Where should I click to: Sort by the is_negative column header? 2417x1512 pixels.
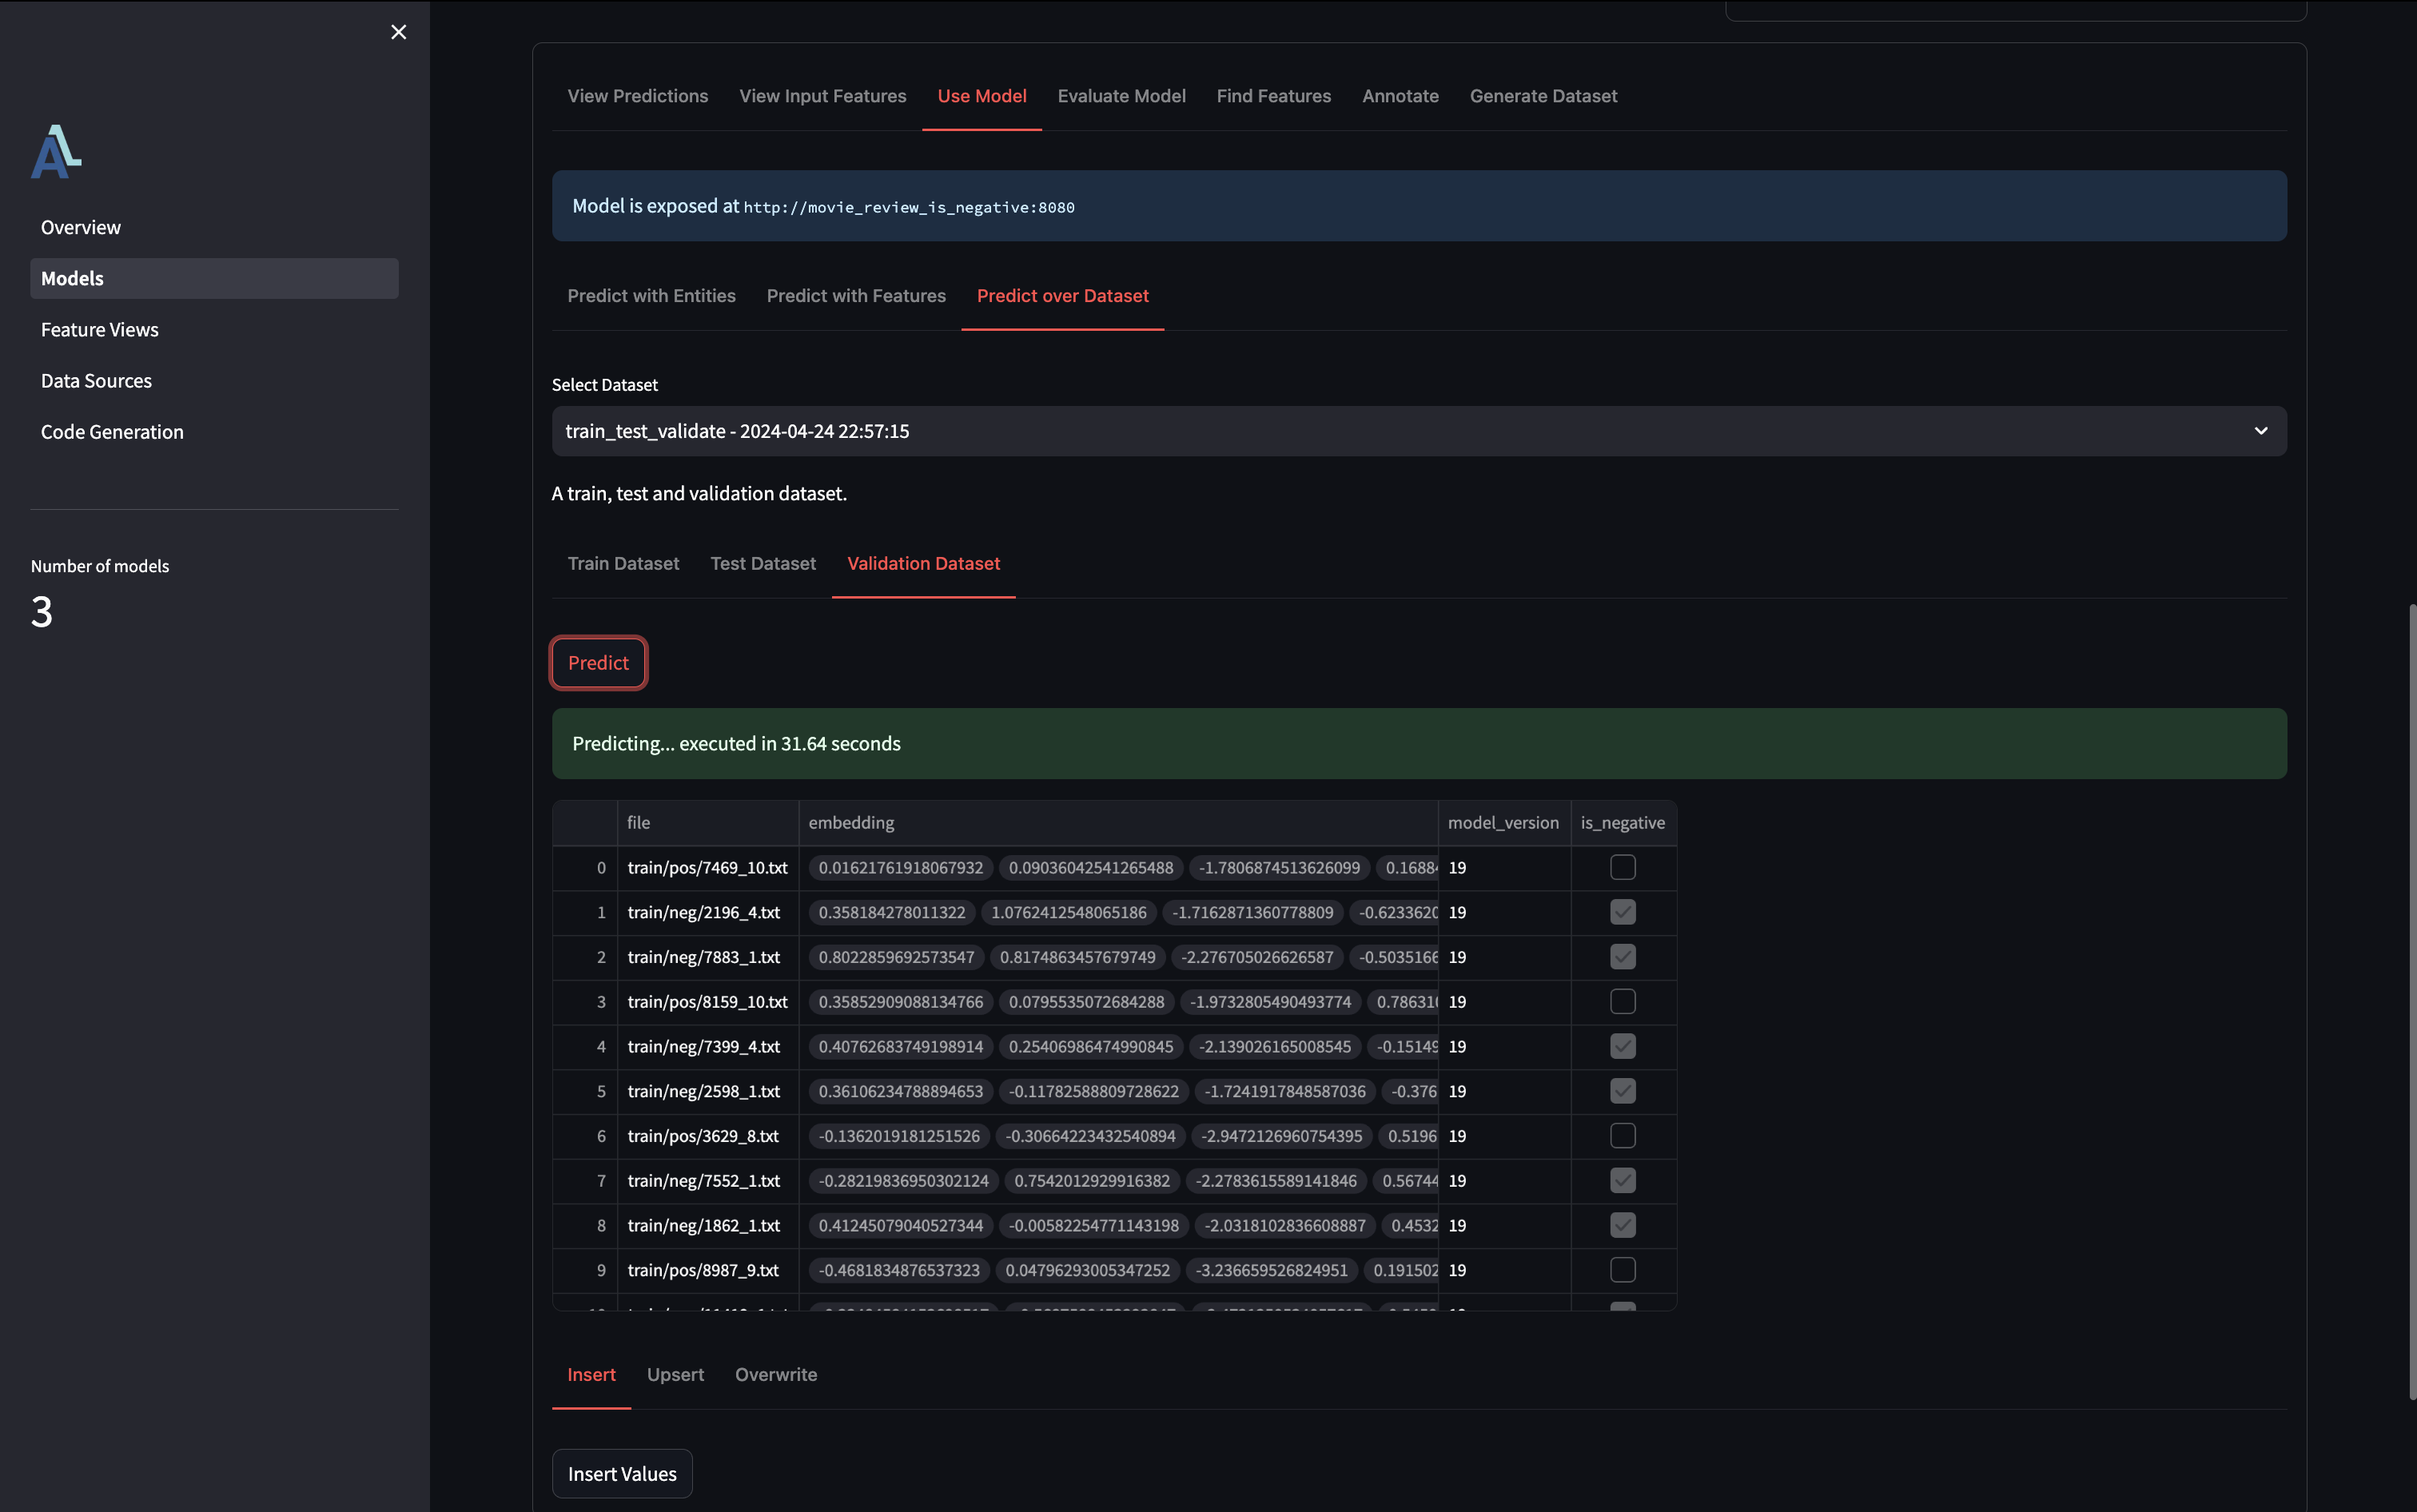pos(1622,823)
